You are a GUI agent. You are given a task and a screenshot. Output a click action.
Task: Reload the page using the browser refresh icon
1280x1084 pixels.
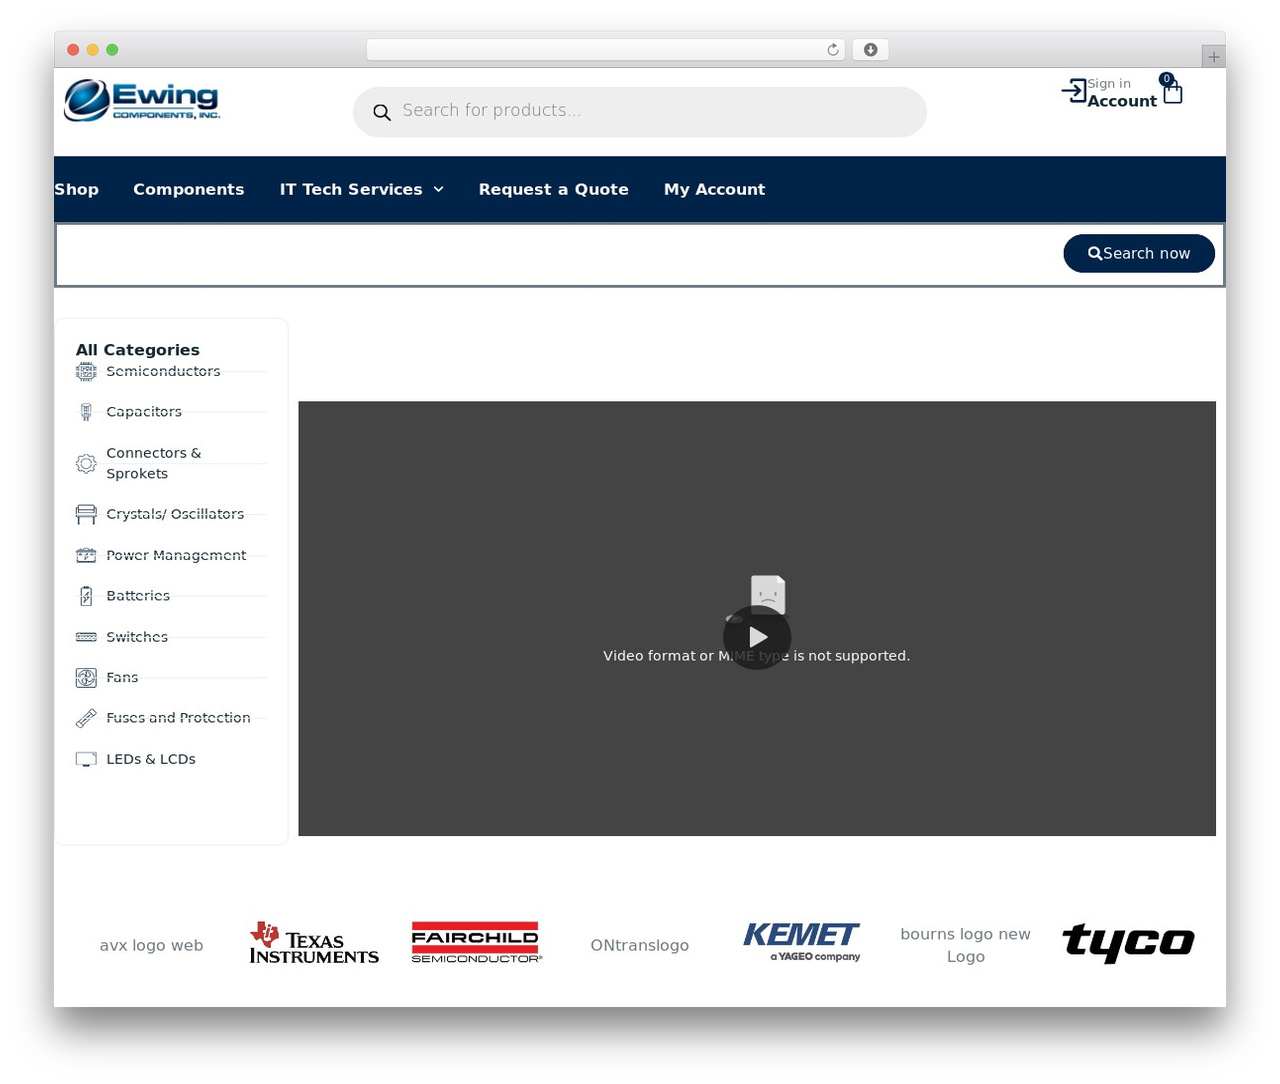[832, 50]
